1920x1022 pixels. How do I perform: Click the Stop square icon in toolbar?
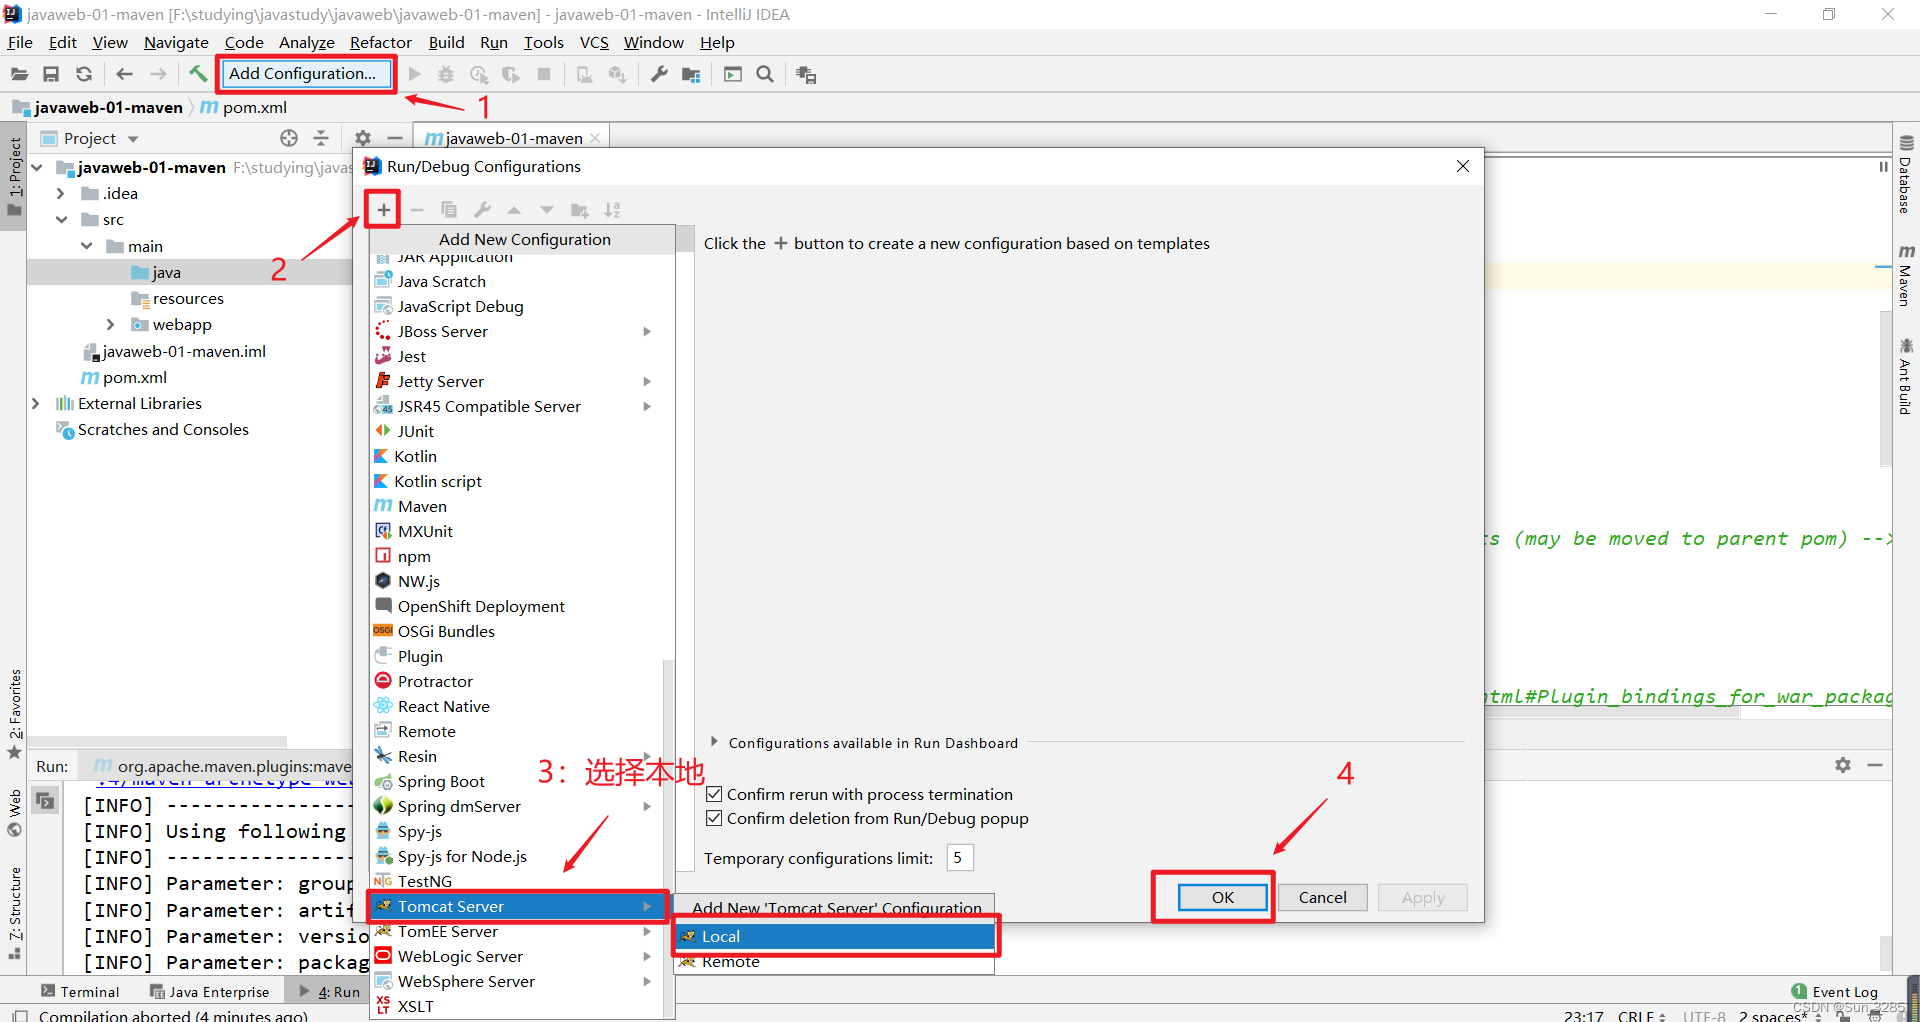coord(544,74)
